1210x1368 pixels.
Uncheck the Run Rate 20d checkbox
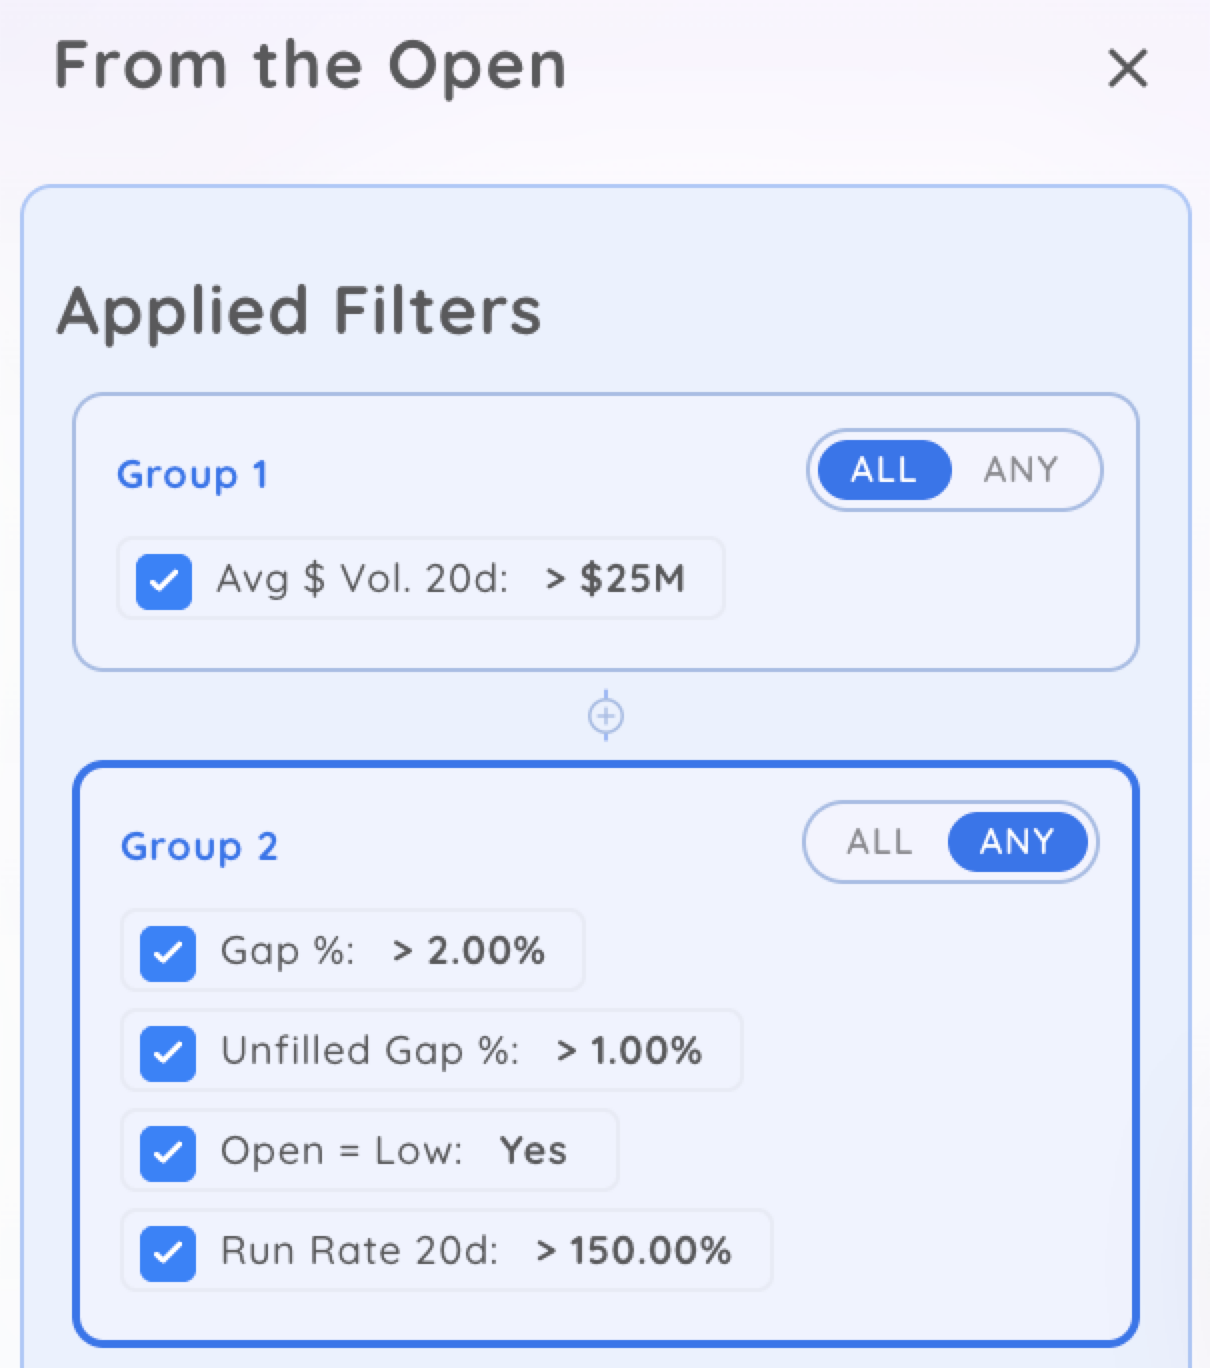click(168, 1253)
